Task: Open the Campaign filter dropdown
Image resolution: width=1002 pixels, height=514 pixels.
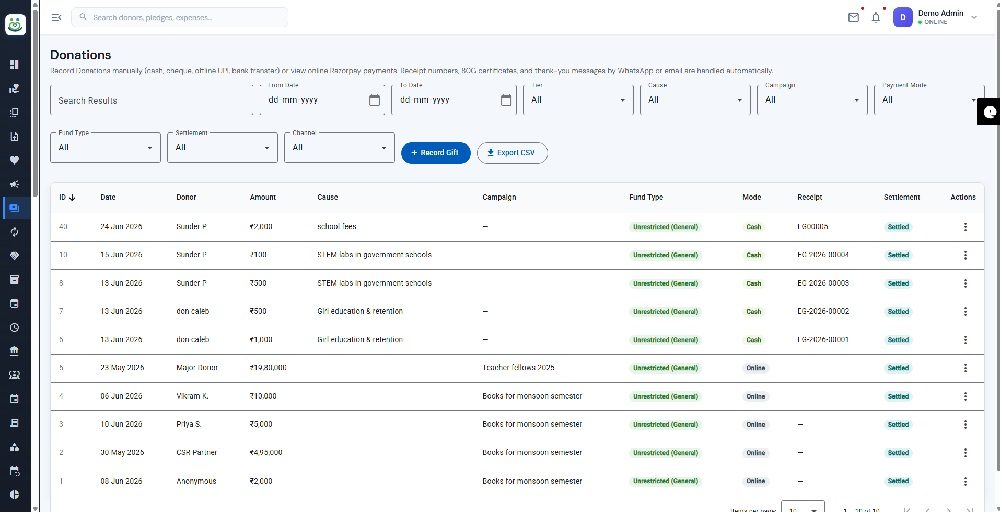Action: click(x=812, y=100)
